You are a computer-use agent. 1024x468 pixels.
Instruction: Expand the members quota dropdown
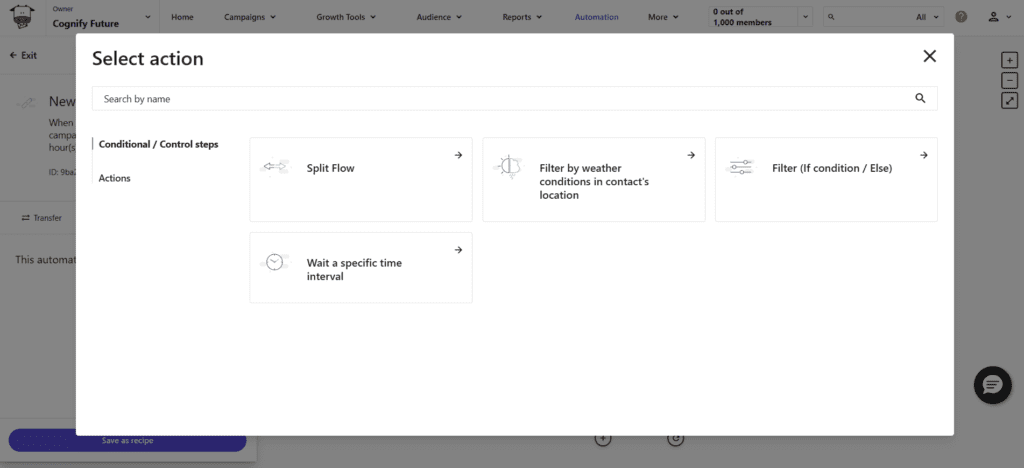click(805, 18)
